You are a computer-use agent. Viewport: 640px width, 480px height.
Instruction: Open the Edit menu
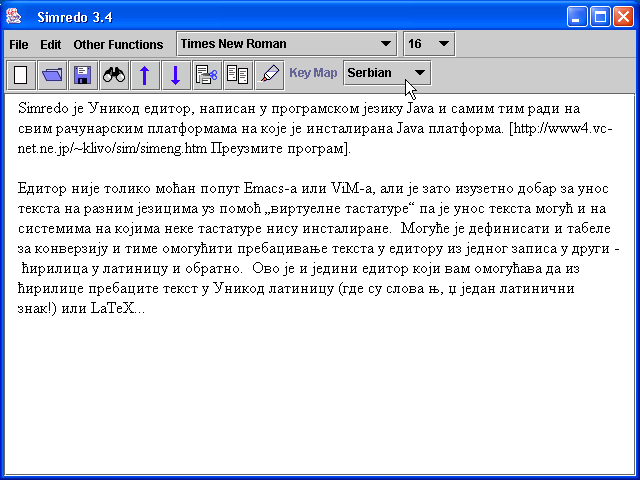coord(51,45)
